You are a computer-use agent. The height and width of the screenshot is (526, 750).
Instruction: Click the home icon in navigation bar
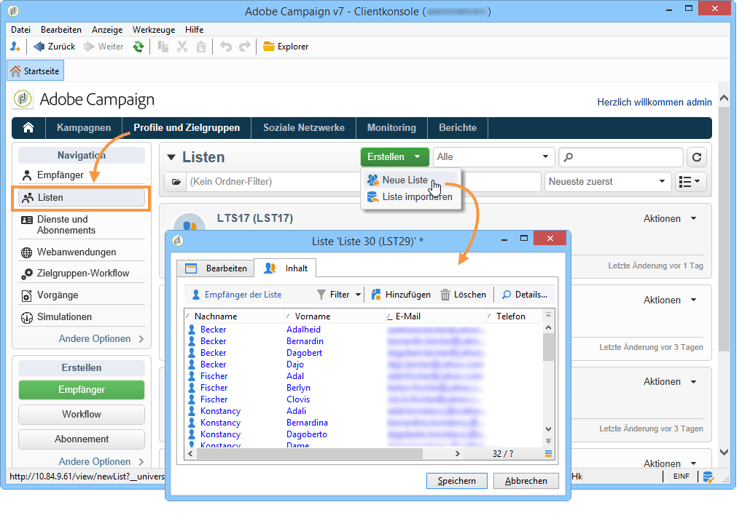[x=28, y=128]
